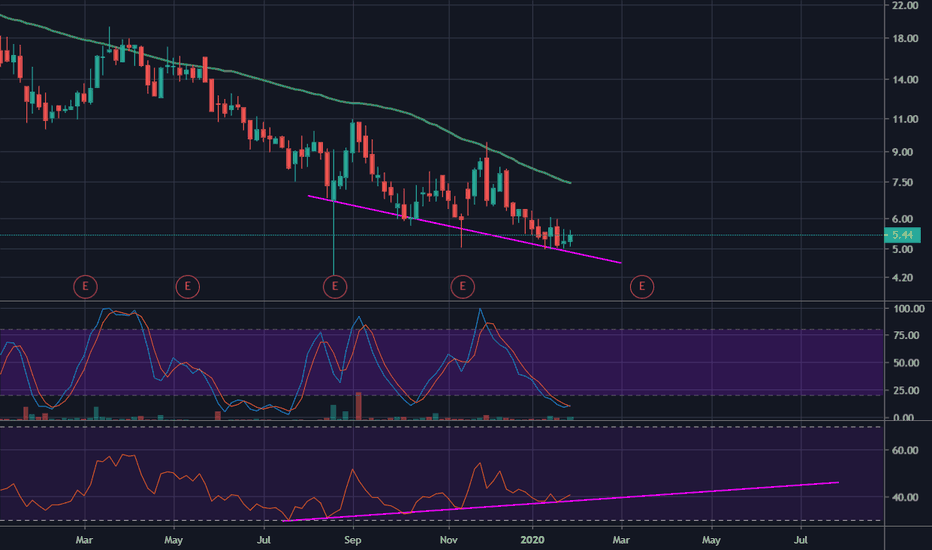Click the 25.00 stochastic axis label

tap(906, 391)
